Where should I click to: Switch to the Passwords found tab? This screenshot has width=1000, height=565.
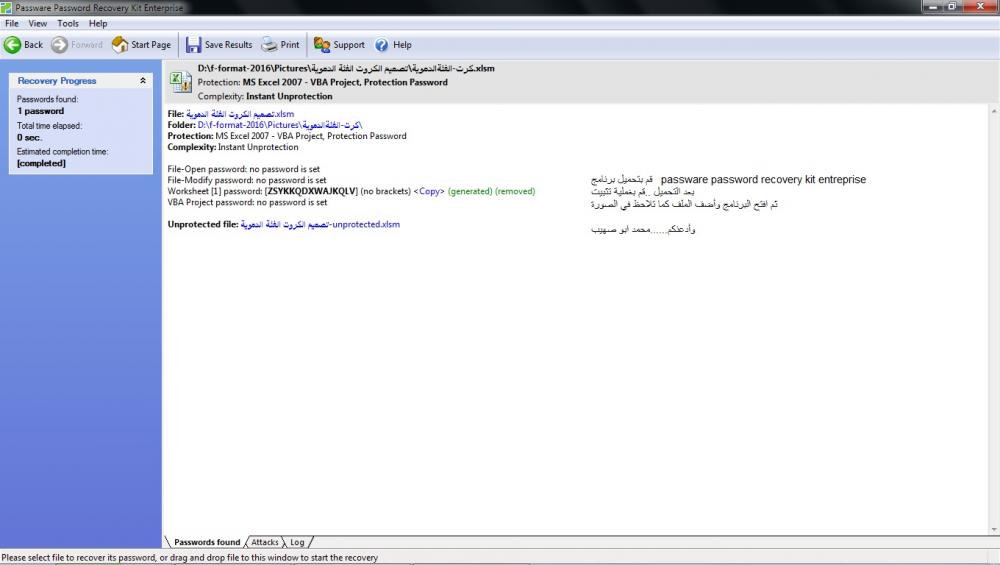coord(207,542)
